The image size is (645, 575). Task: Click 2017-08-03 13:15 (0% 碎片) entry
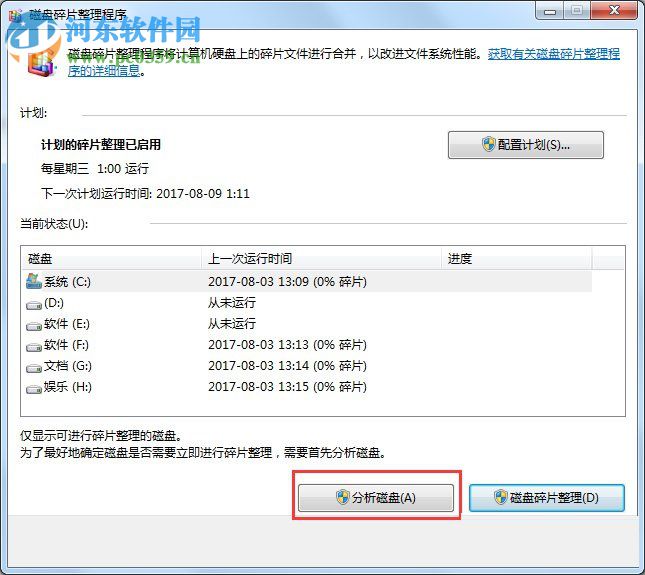tap(287, 387)
